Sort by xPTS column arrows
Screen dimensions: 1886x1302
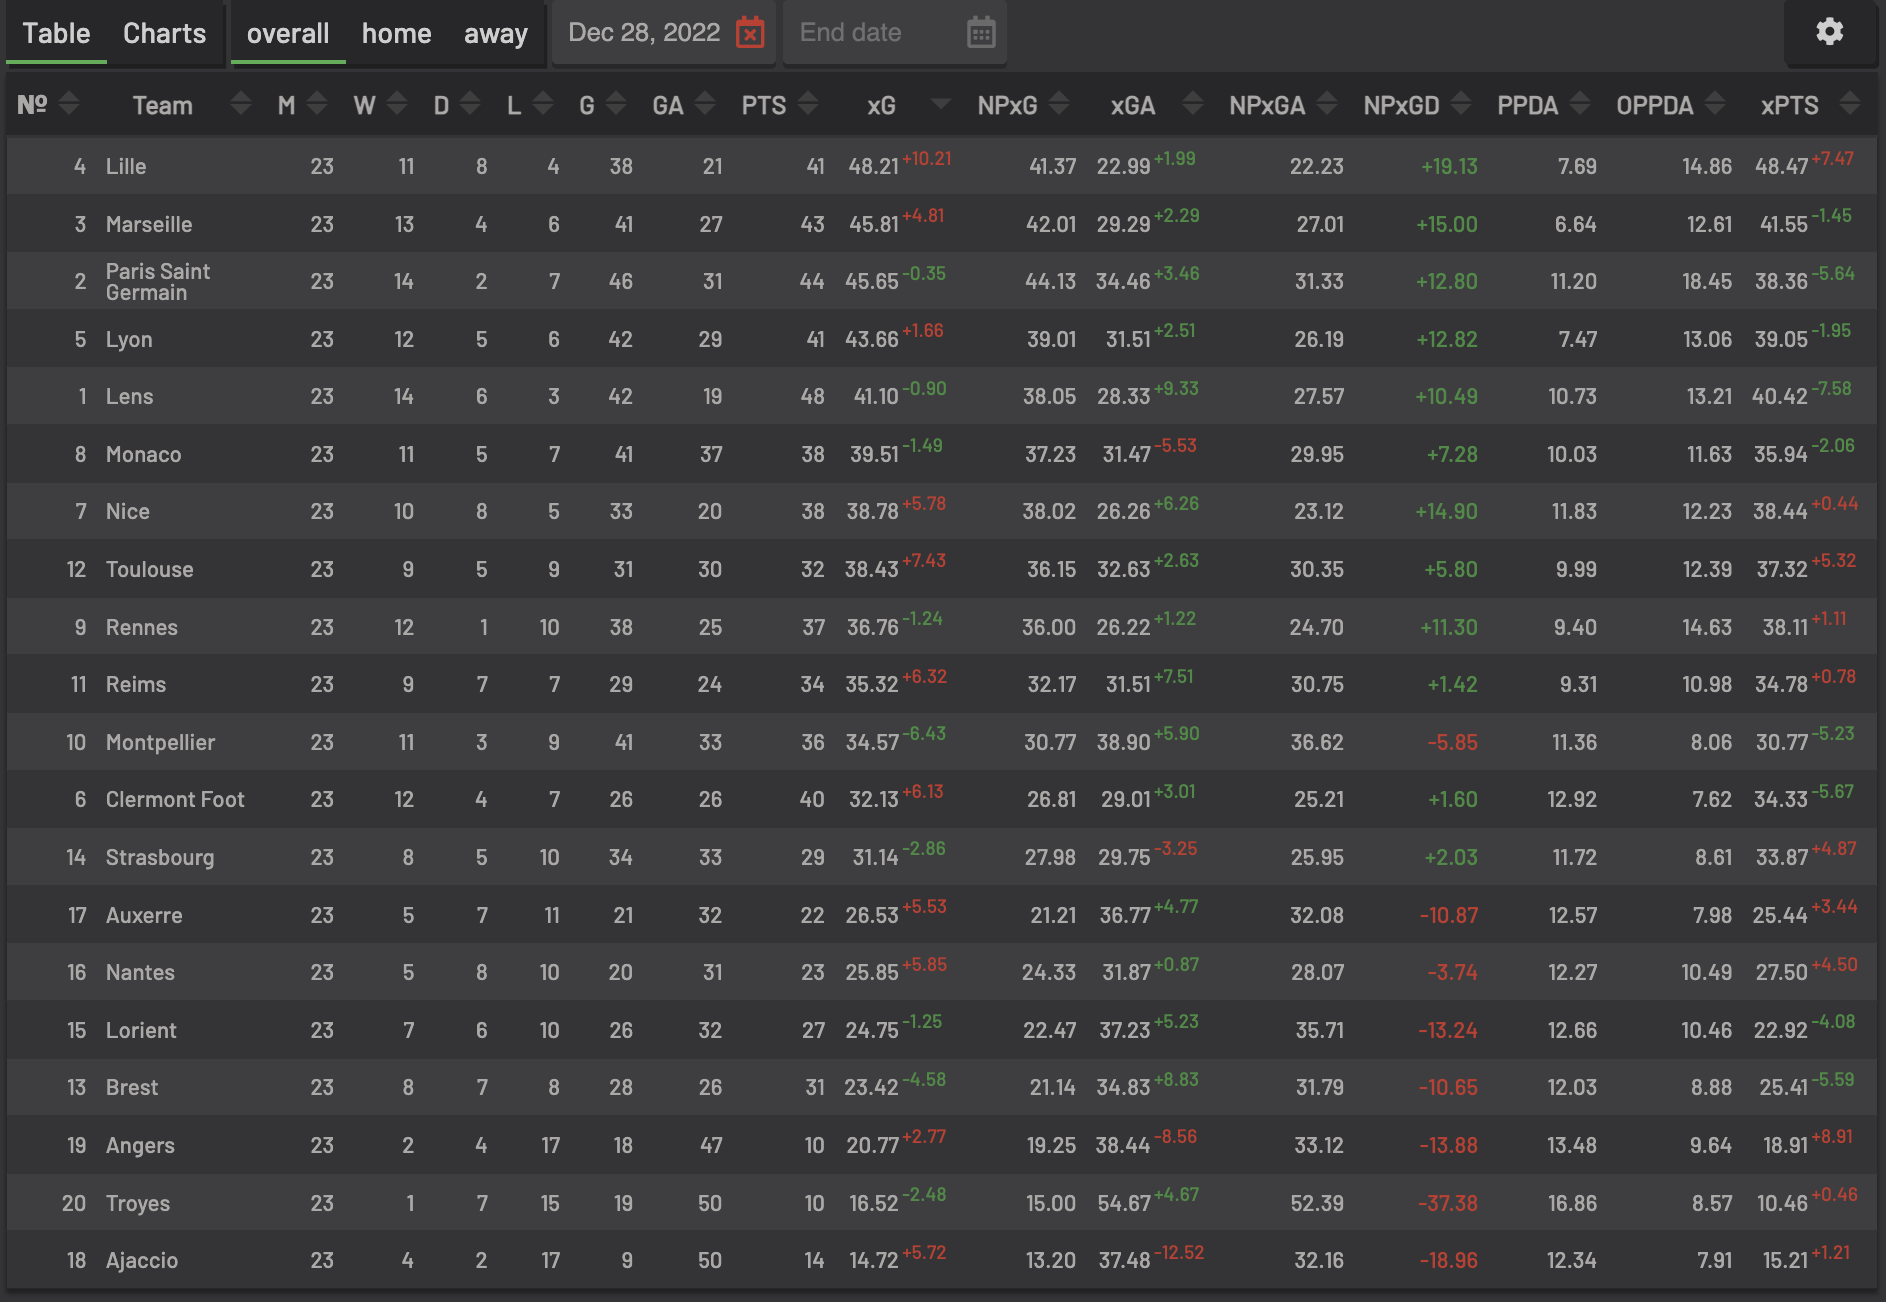point(1850,104)
